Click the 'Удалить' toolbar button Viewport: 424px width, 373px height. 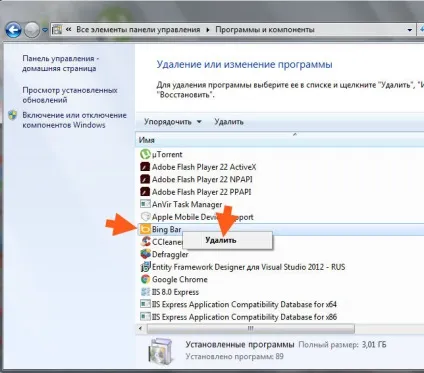[x=229, y=122]
